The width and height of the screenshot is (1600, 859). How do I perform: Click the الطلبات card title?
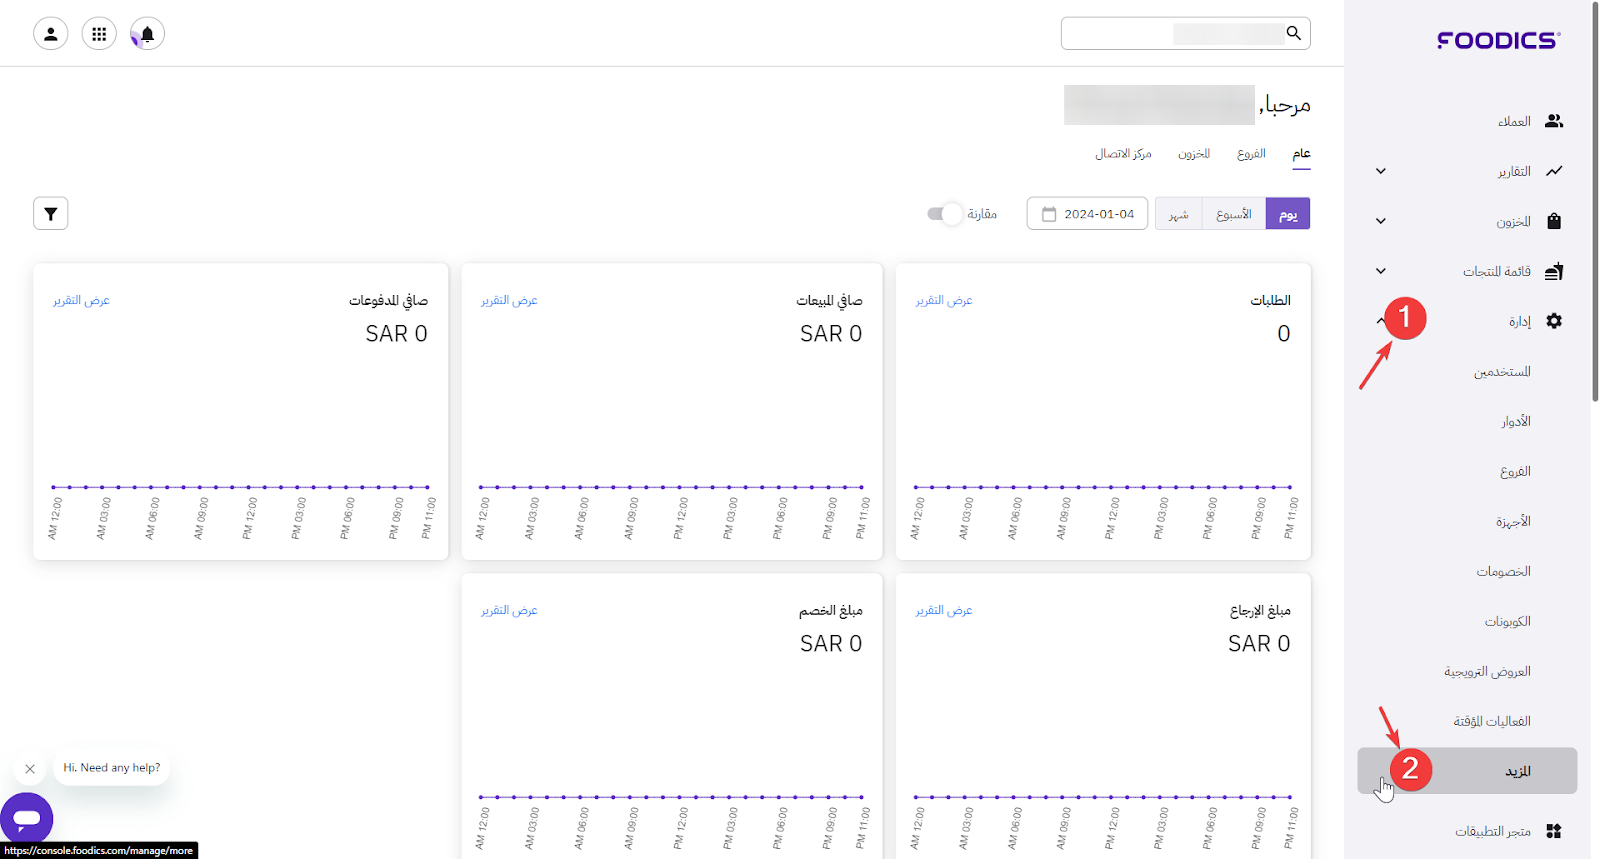point(1270,300)
